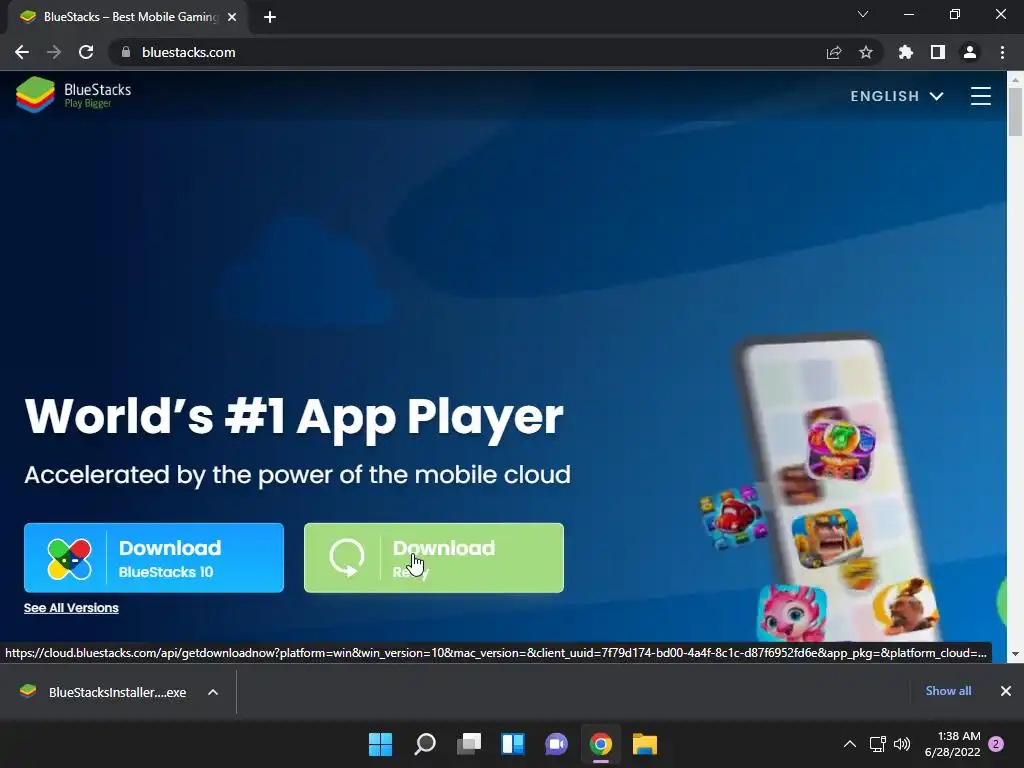Open the hamburger menu on BlueStacks site

980,96
